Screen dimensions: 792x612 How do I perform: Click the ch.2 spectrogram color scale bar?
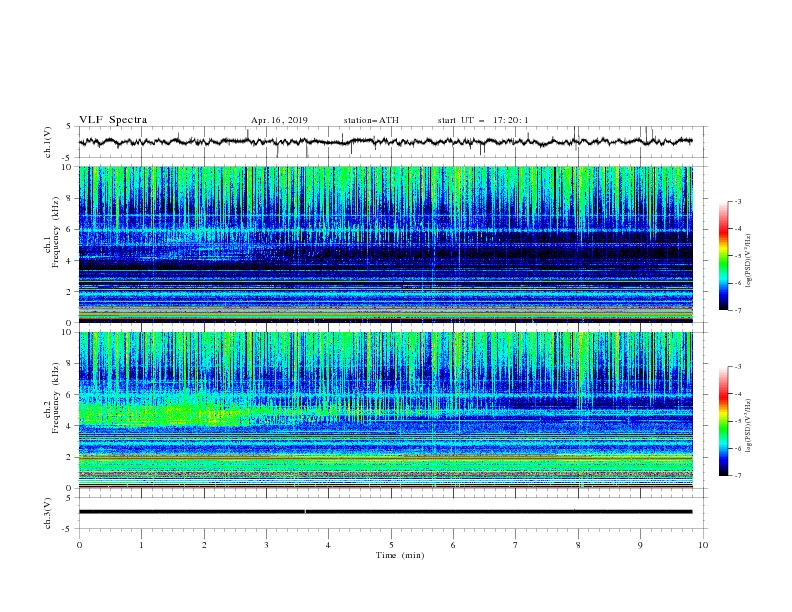pos(723,421)
